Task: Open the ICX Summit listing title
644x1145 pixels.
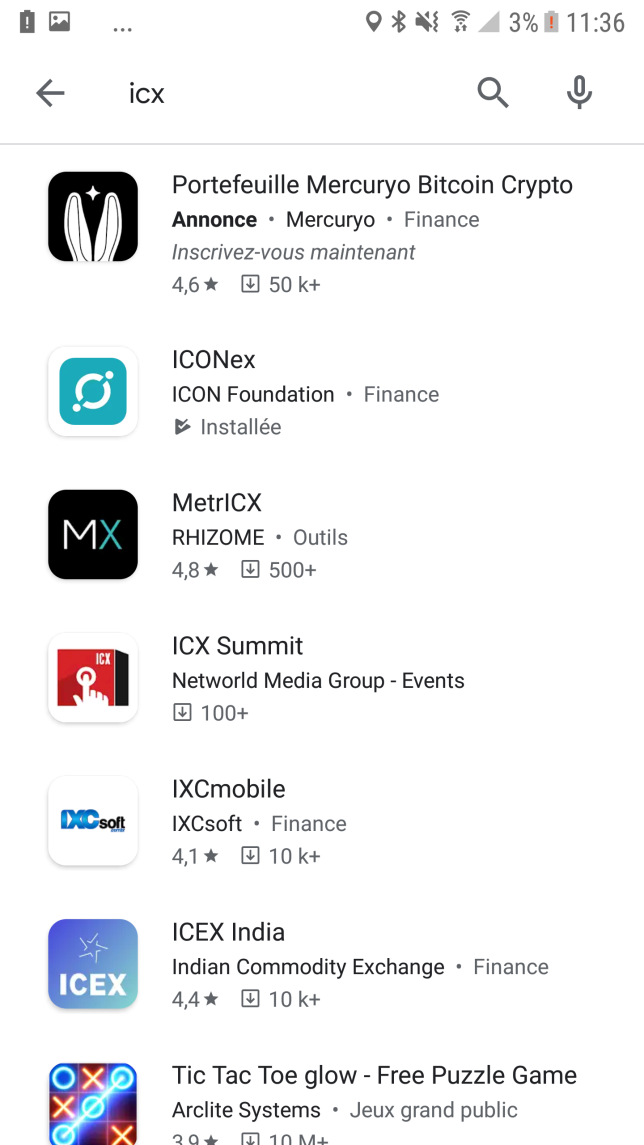Action: [x=237, y=646]
